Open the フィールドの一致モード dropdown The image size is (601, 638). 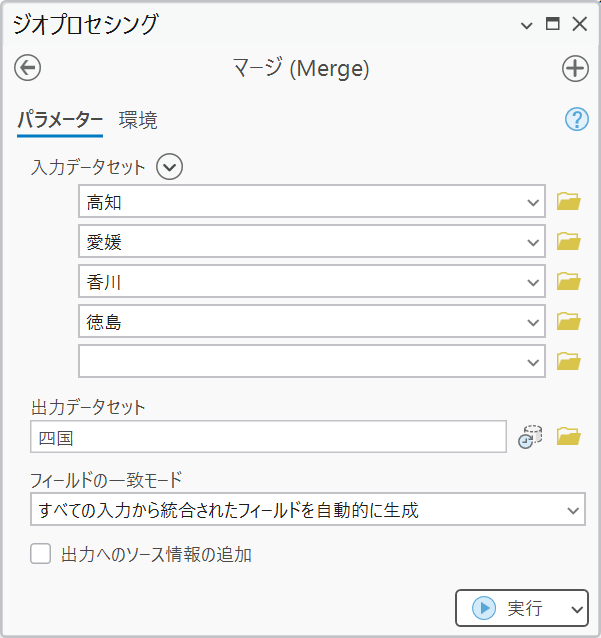(572, 510)
